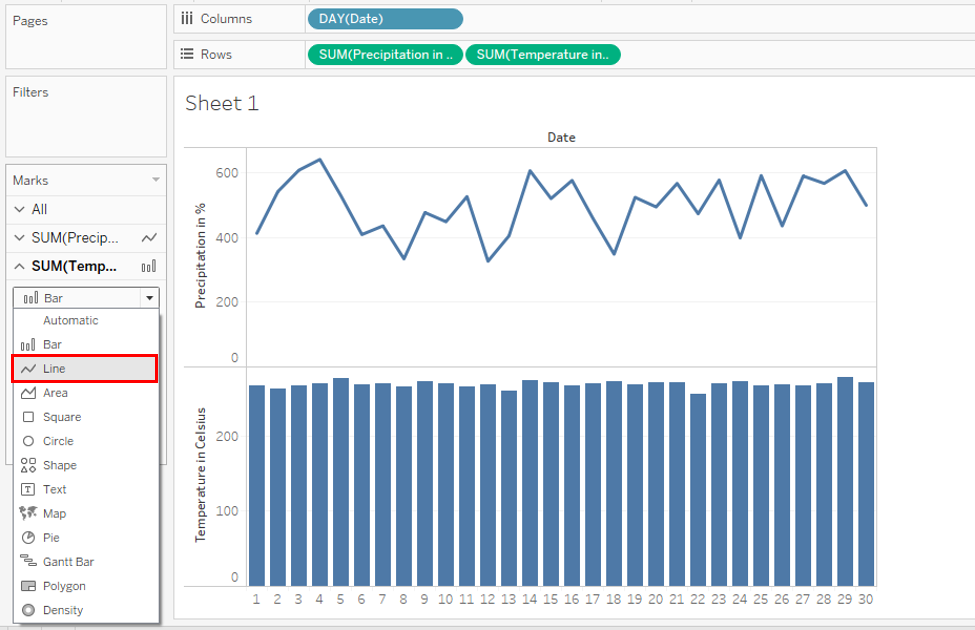Click the Sheet 1 title text
Image resolution: width=975 pixels, height=630 pixels.
(222, 103)
